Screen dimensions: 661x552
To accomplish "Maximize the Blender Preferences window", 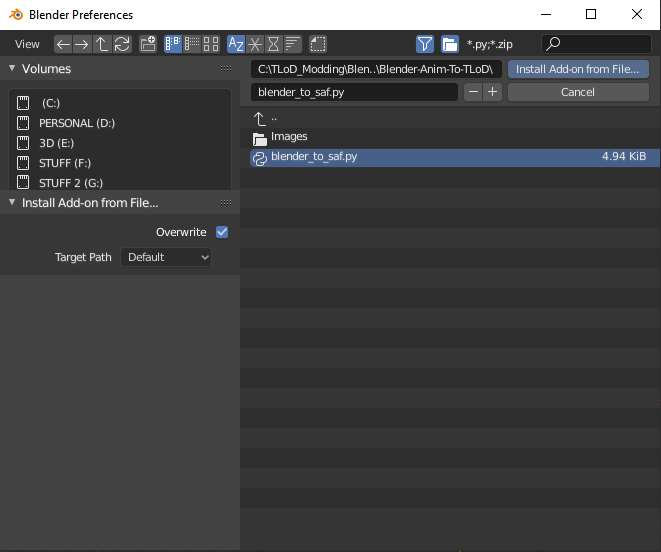I will pyautogui.click(x=591, y=14).
